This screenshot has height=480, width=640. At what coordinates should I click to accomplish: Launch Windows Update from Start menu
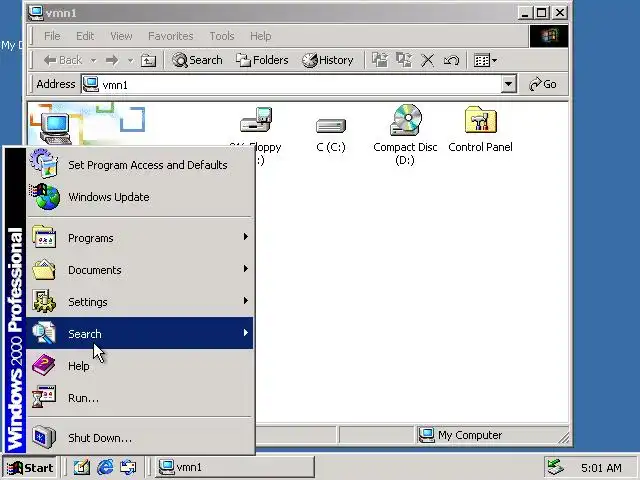140,197
